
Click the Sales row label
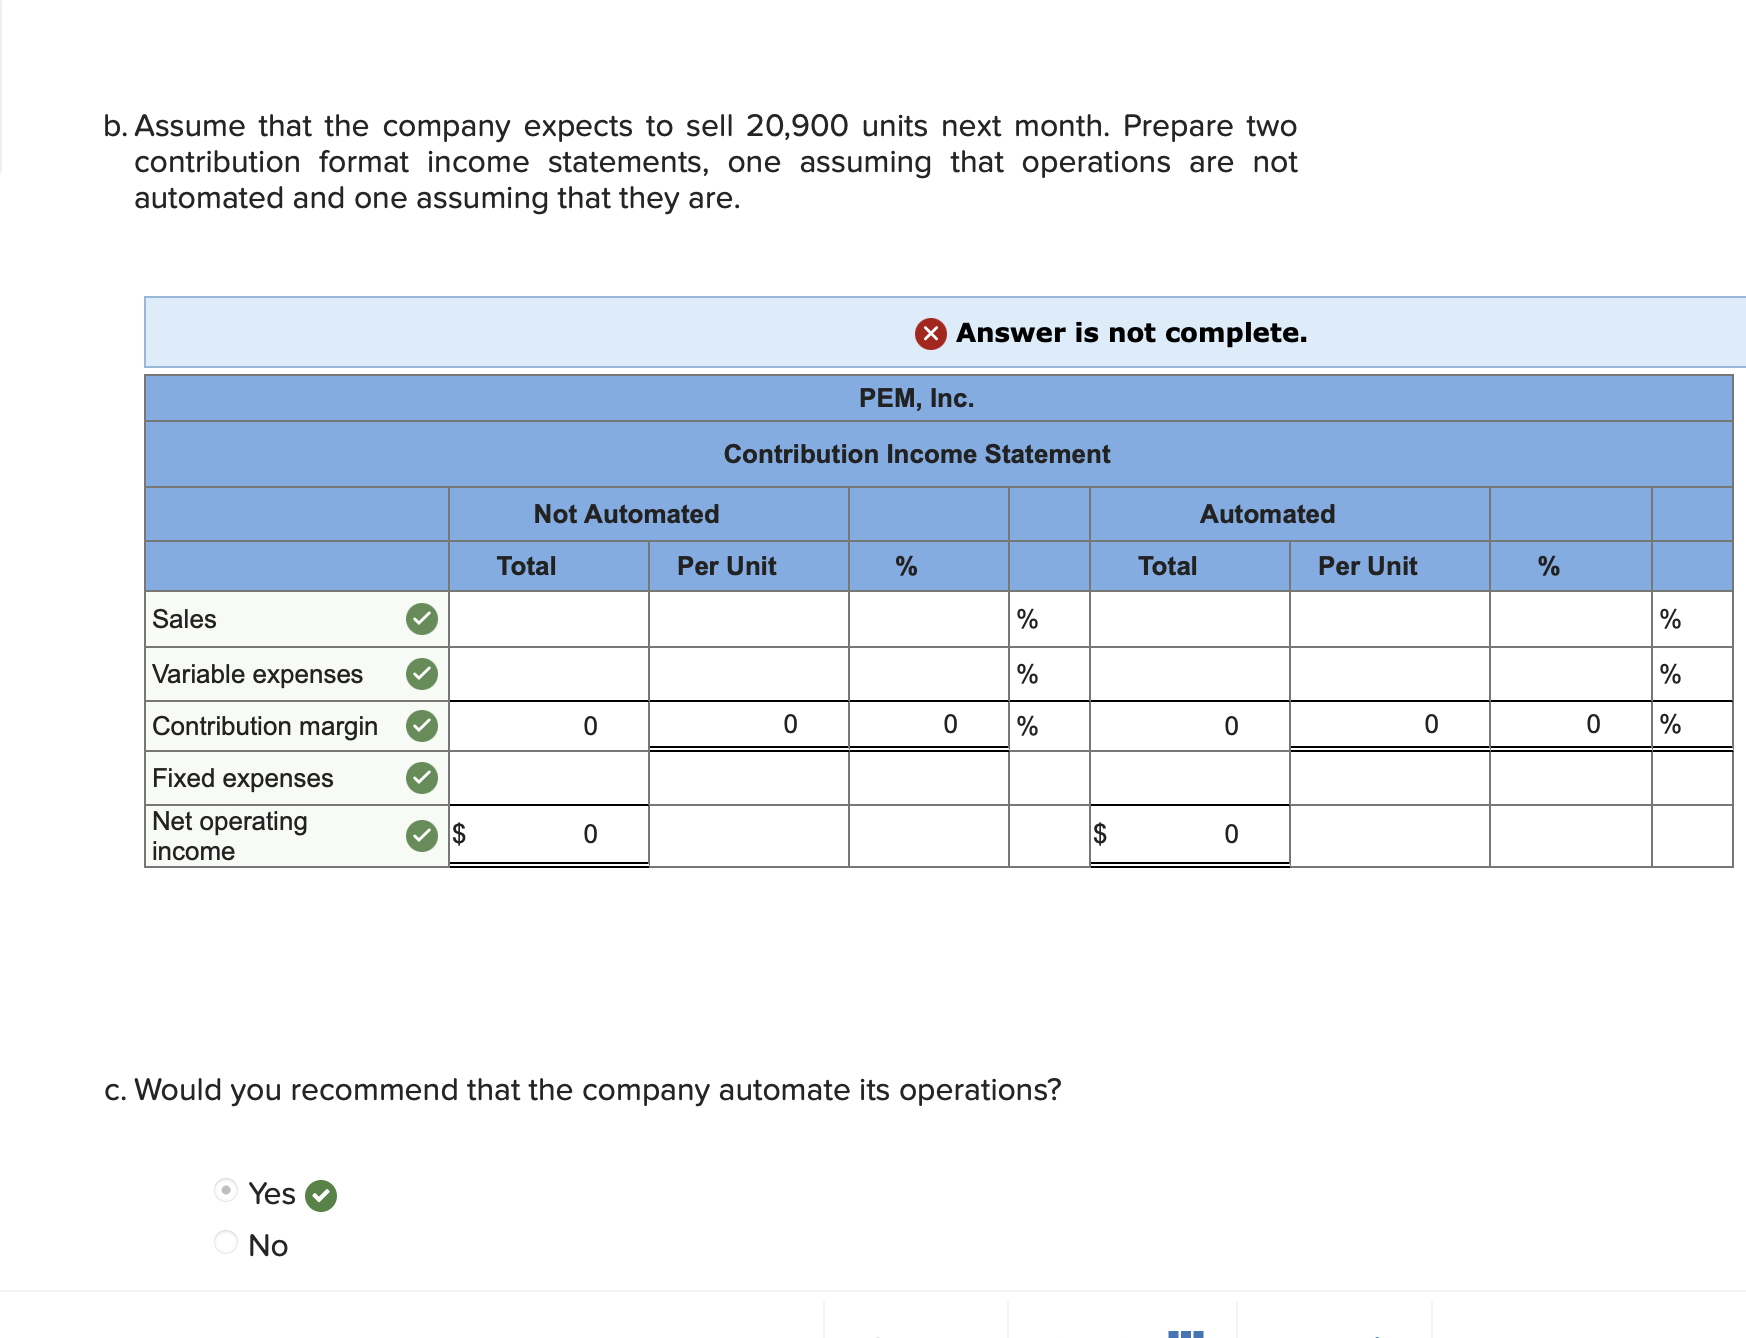pos(185,619)
